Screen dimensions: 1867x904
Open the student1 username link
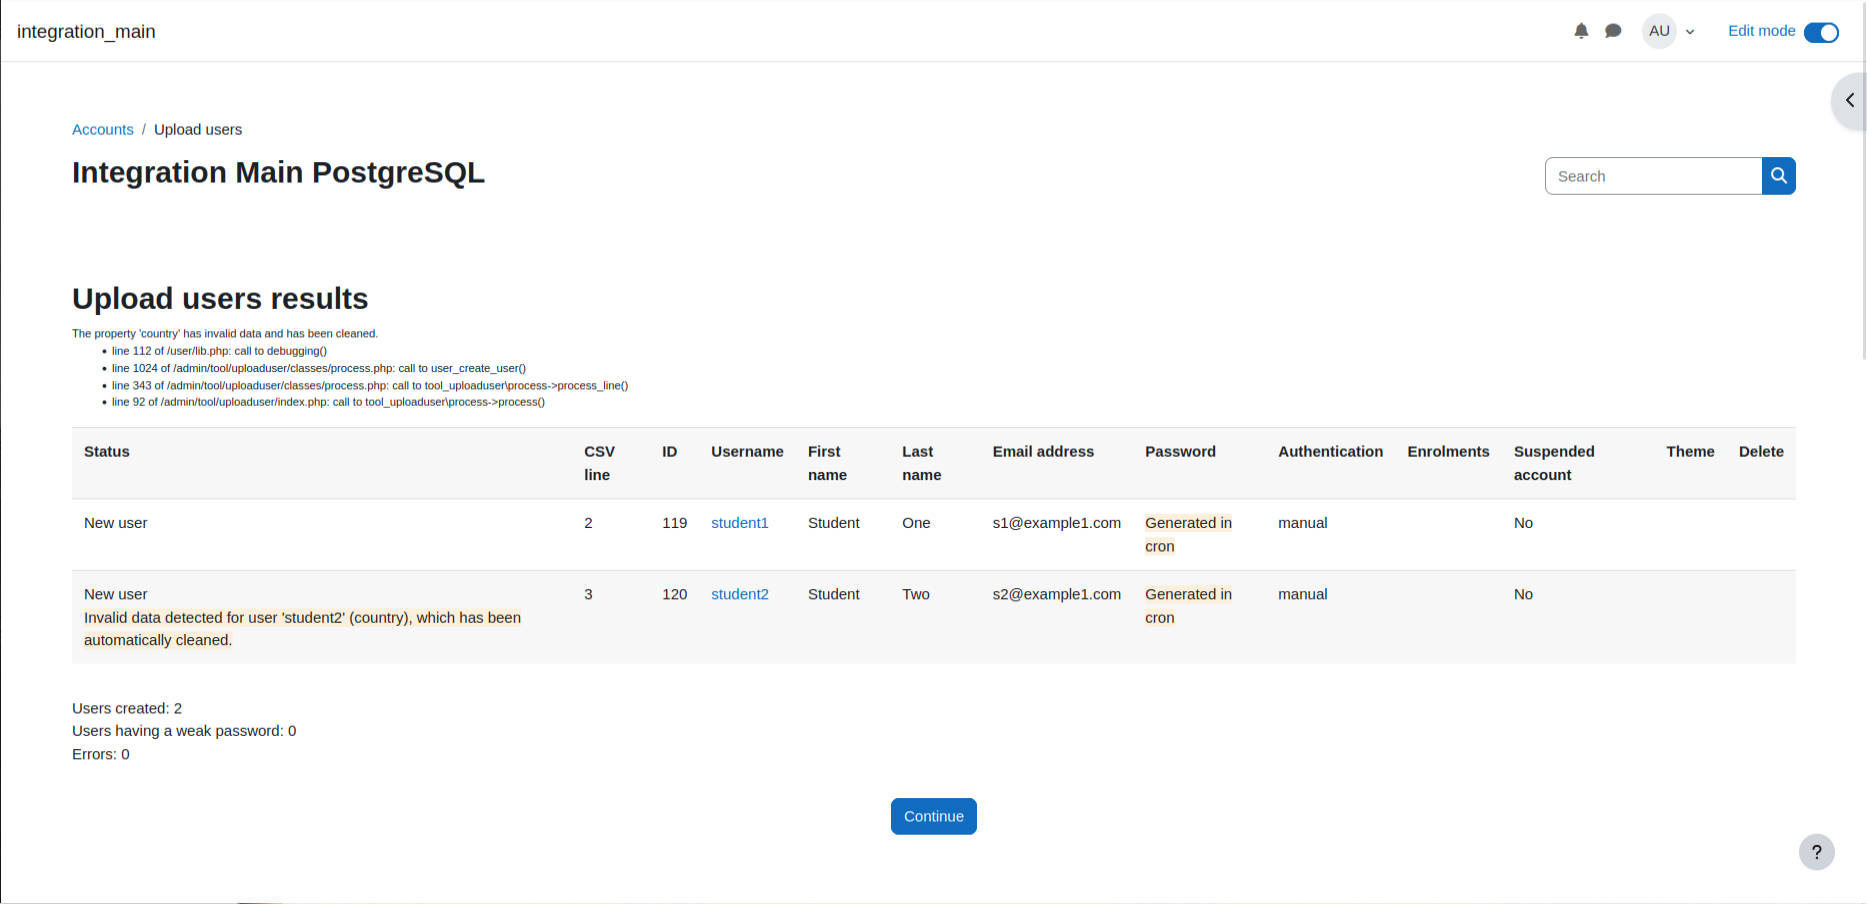click(x=740, y=523)
